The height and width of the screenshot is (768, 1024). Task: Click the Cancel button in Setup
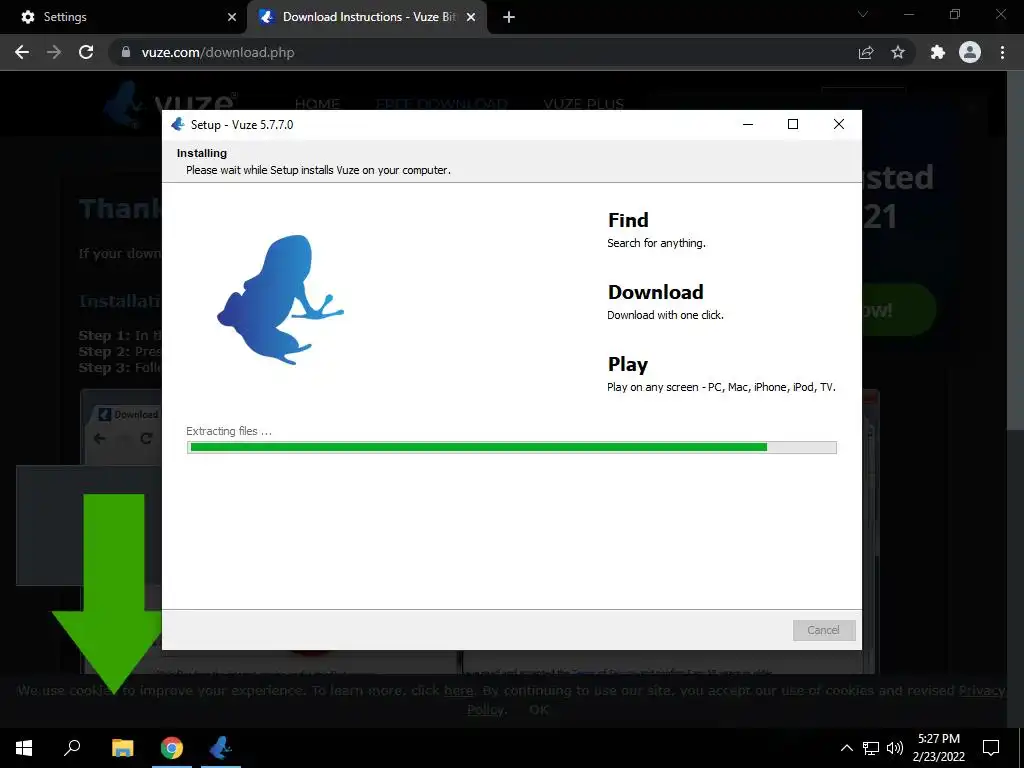click(x=824, y=630)
